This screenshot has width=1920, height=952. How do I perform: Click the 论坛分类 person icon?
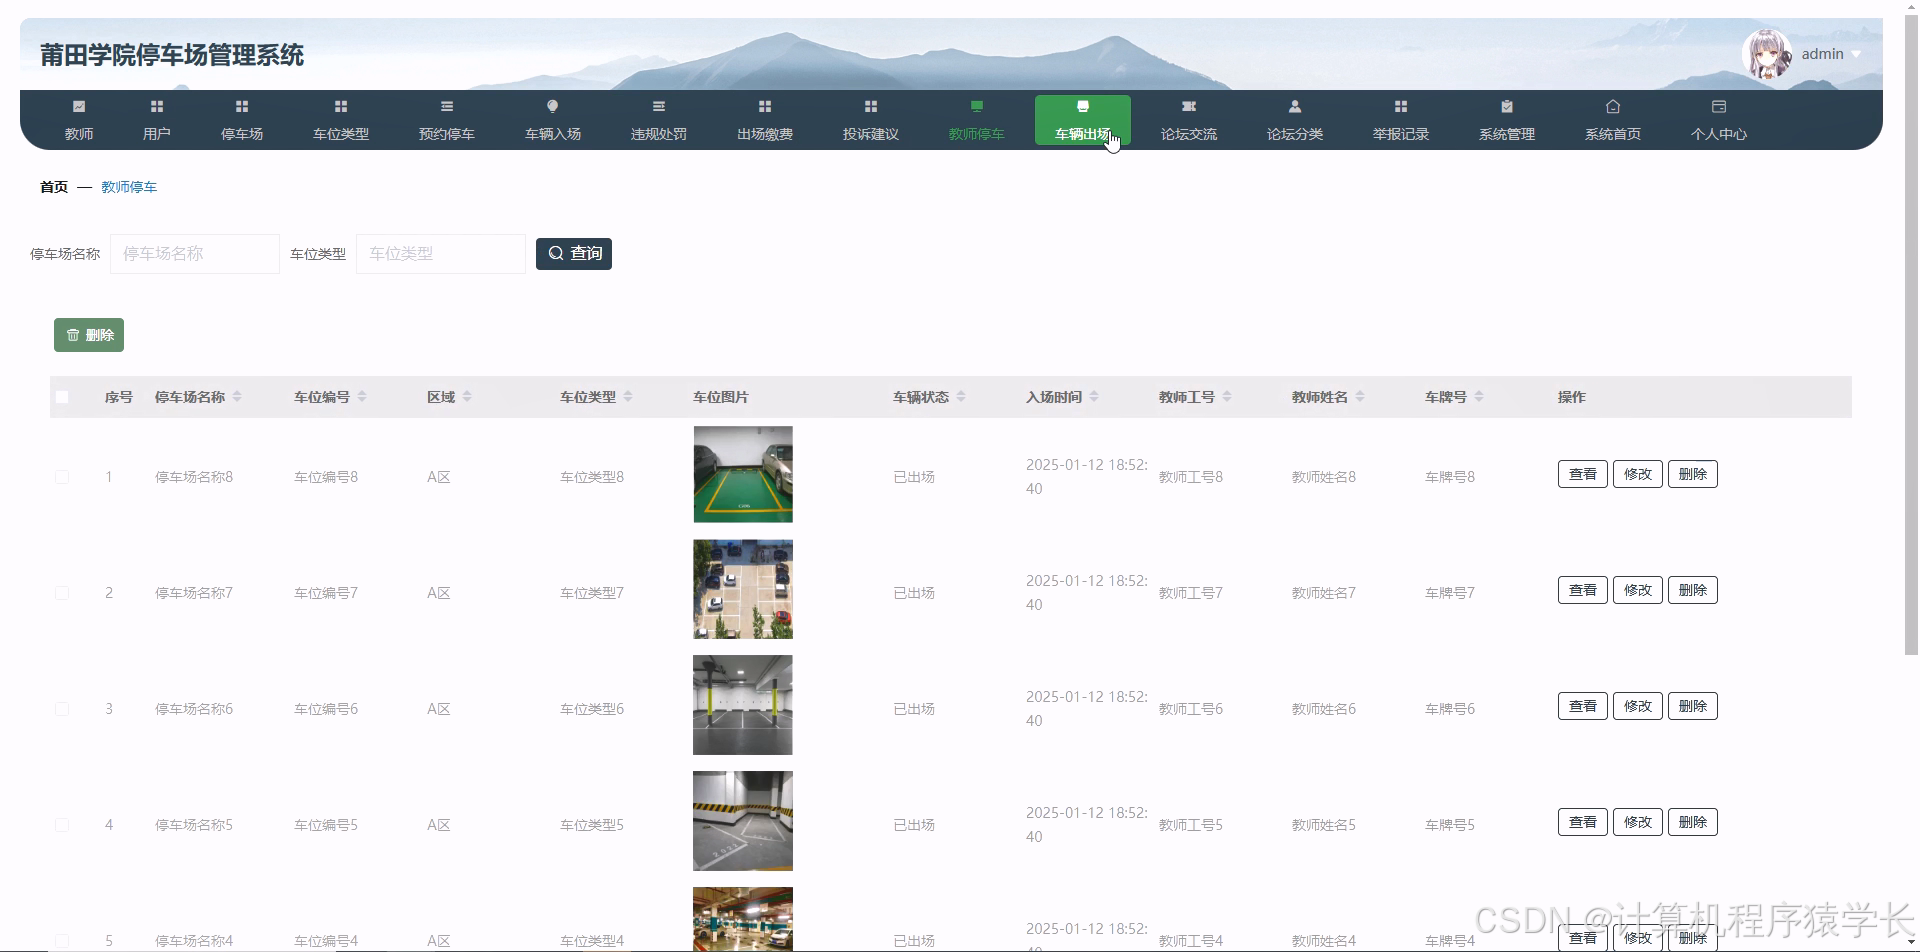[x=1295, y=106]
